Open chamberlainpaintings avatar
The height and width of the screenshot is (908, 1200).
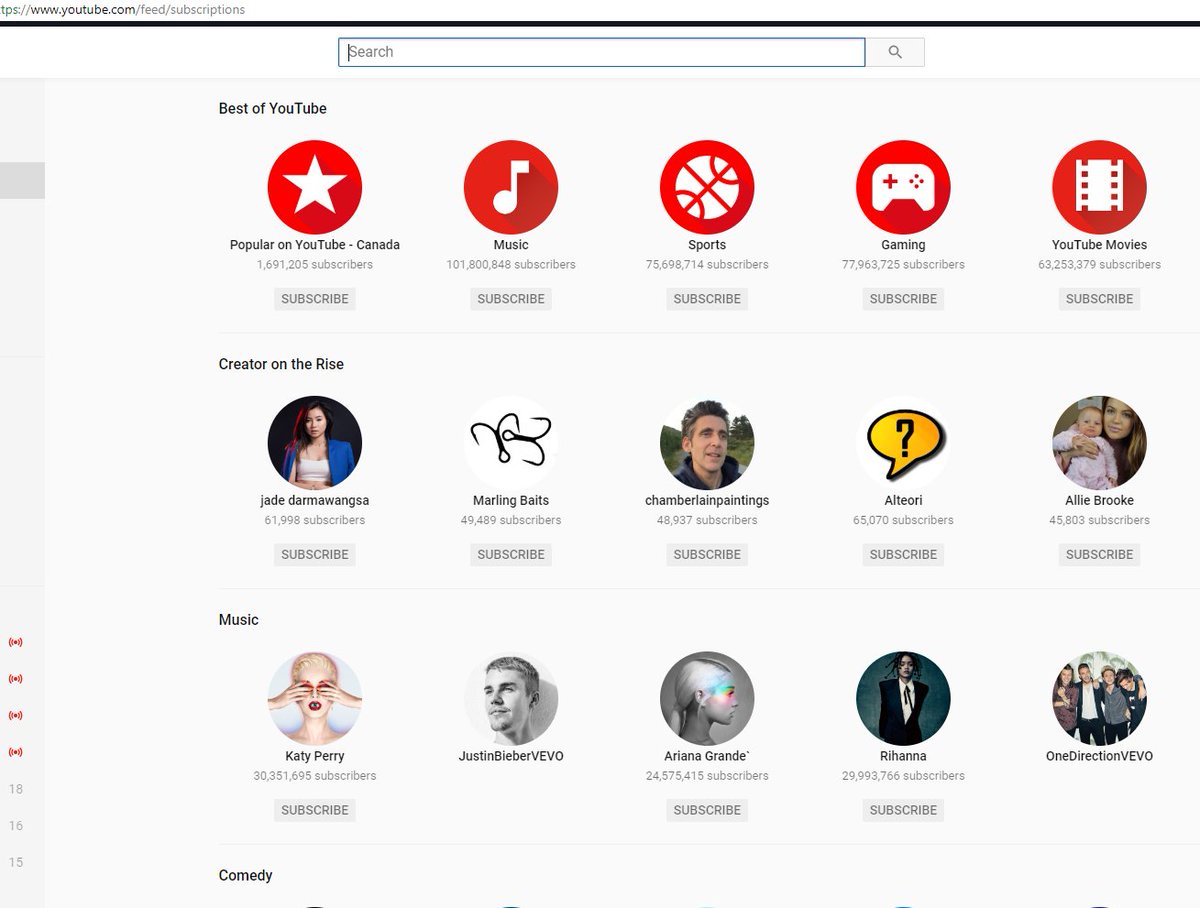[x=707, y=443]
